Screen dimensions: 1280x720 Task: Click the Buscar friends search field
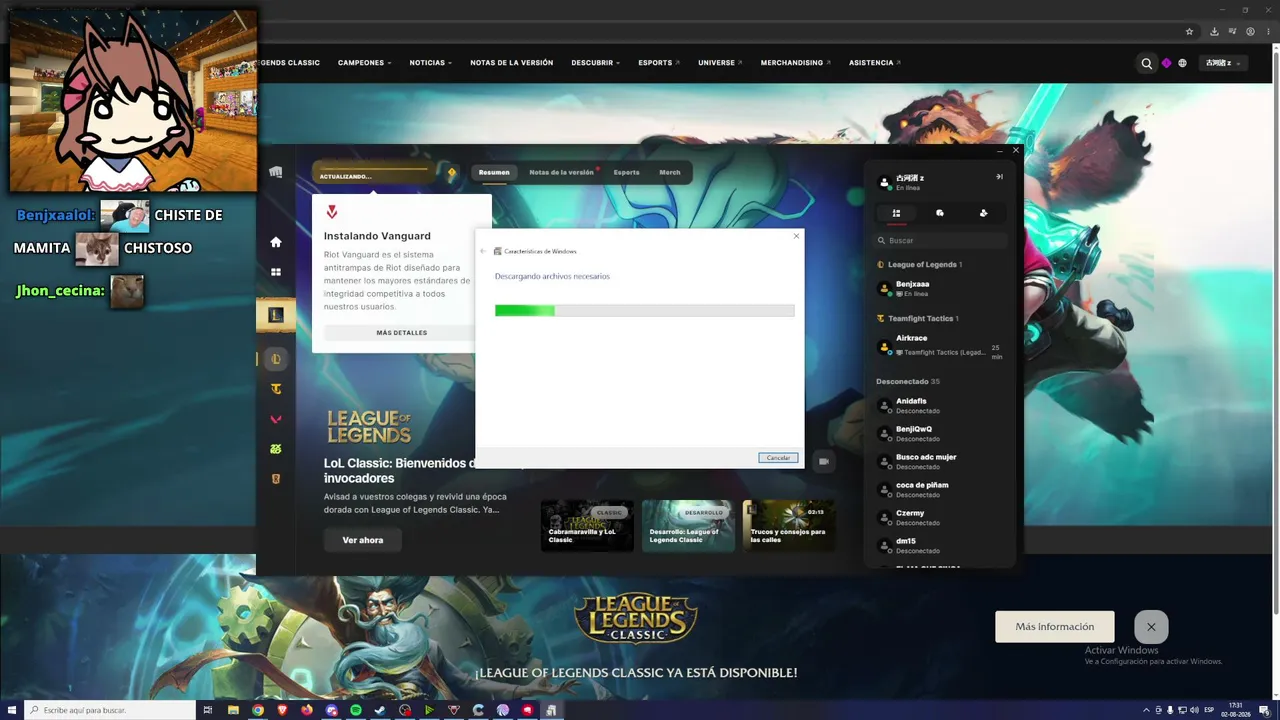click(x=942, y=241)
